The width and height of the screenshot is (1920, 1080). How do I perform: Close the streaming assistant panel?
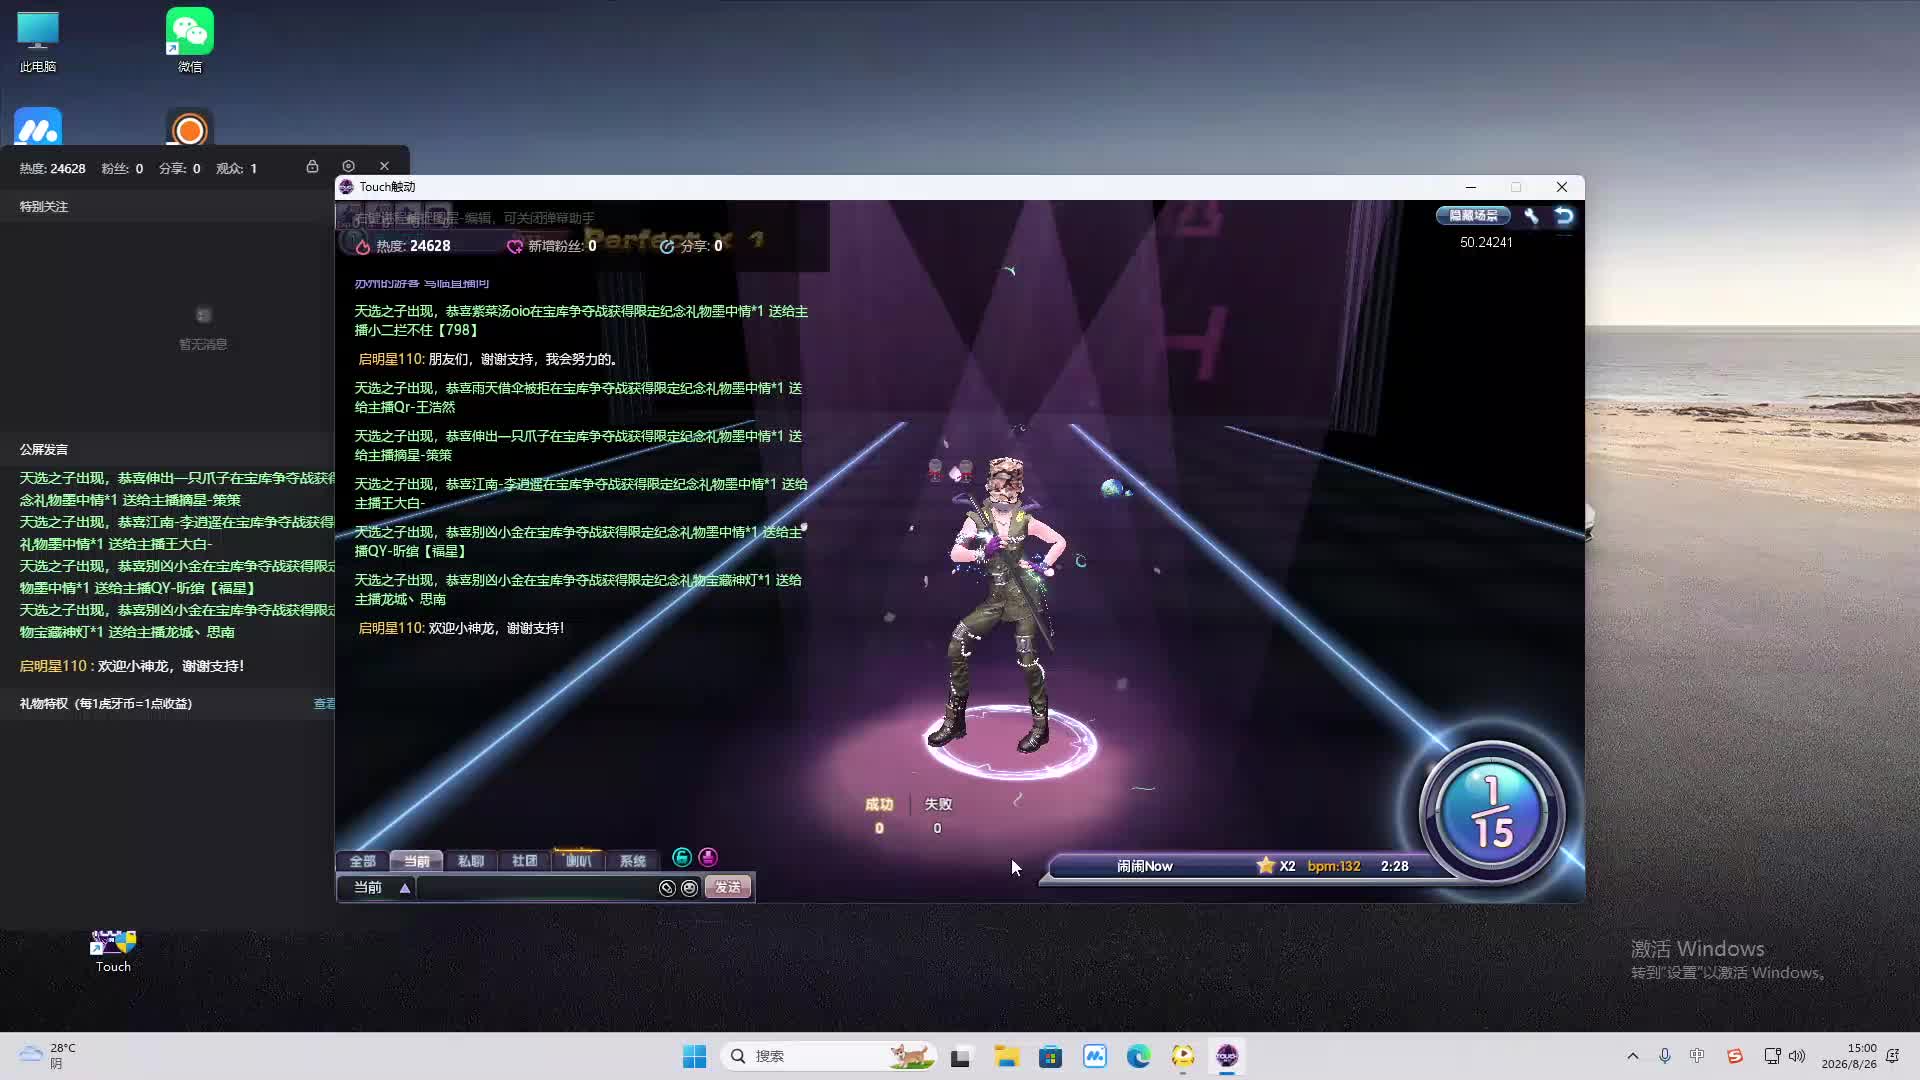coord(384,166)
